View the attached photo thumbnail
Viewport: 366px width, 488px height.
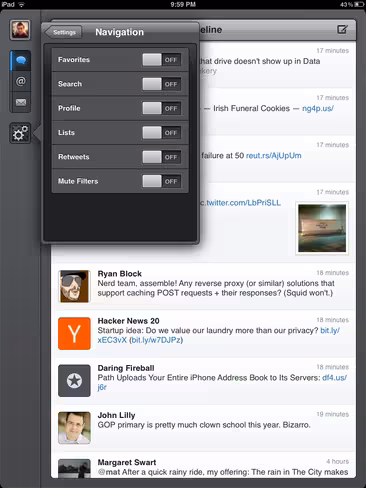pyautogui.click(x=322, y=228)
